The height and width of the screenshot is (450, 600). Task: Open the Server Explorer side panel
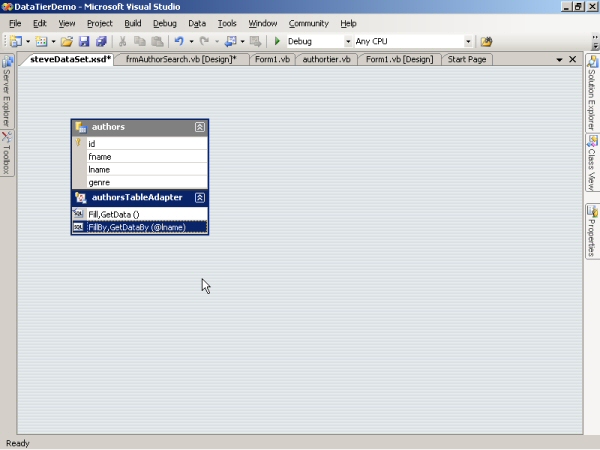click(7, 91)
